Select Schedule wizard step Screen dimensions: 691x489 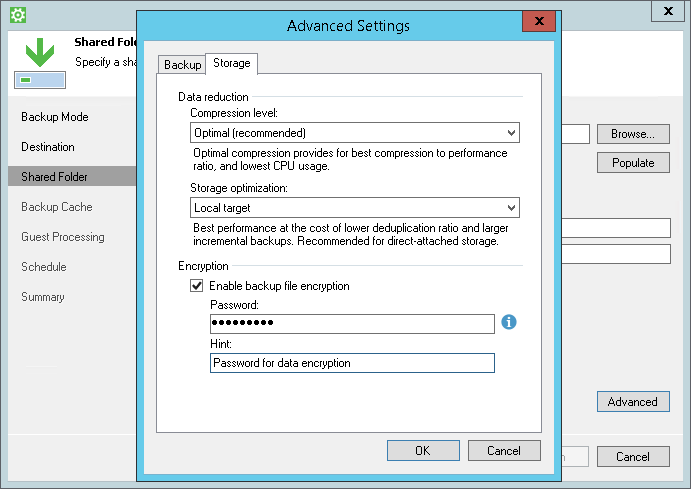44,267
